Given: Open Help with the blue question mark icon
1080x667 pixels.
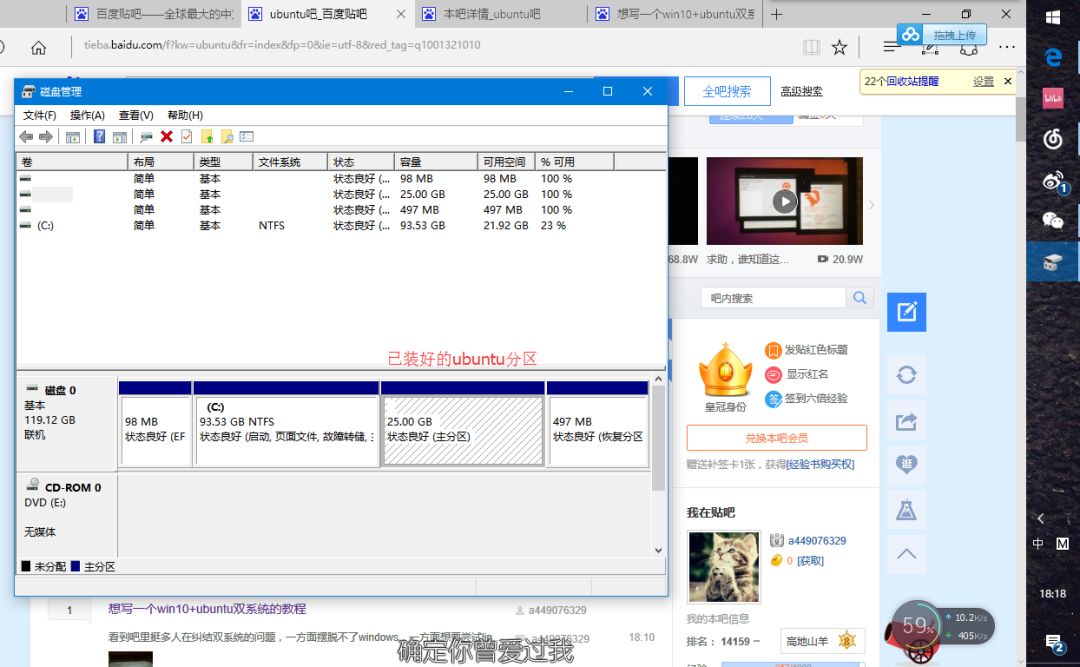Looking at the screenshot, I should click(x=99, y=136).
